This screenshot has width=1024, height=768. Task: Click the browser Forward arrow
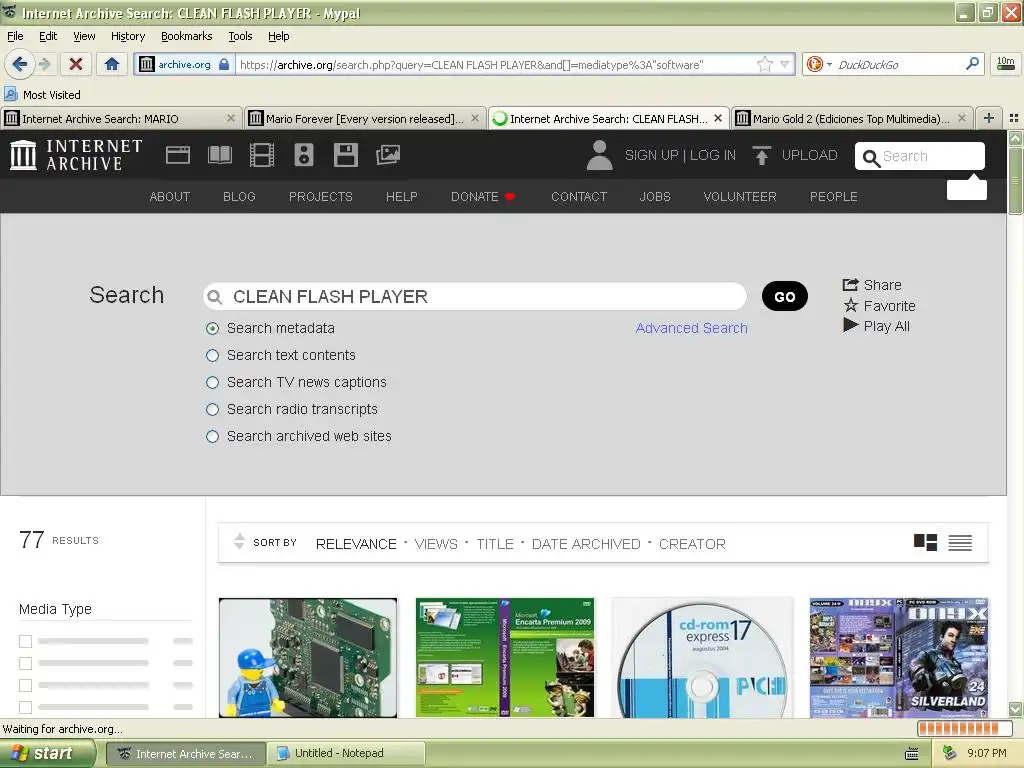pos(44,64)
